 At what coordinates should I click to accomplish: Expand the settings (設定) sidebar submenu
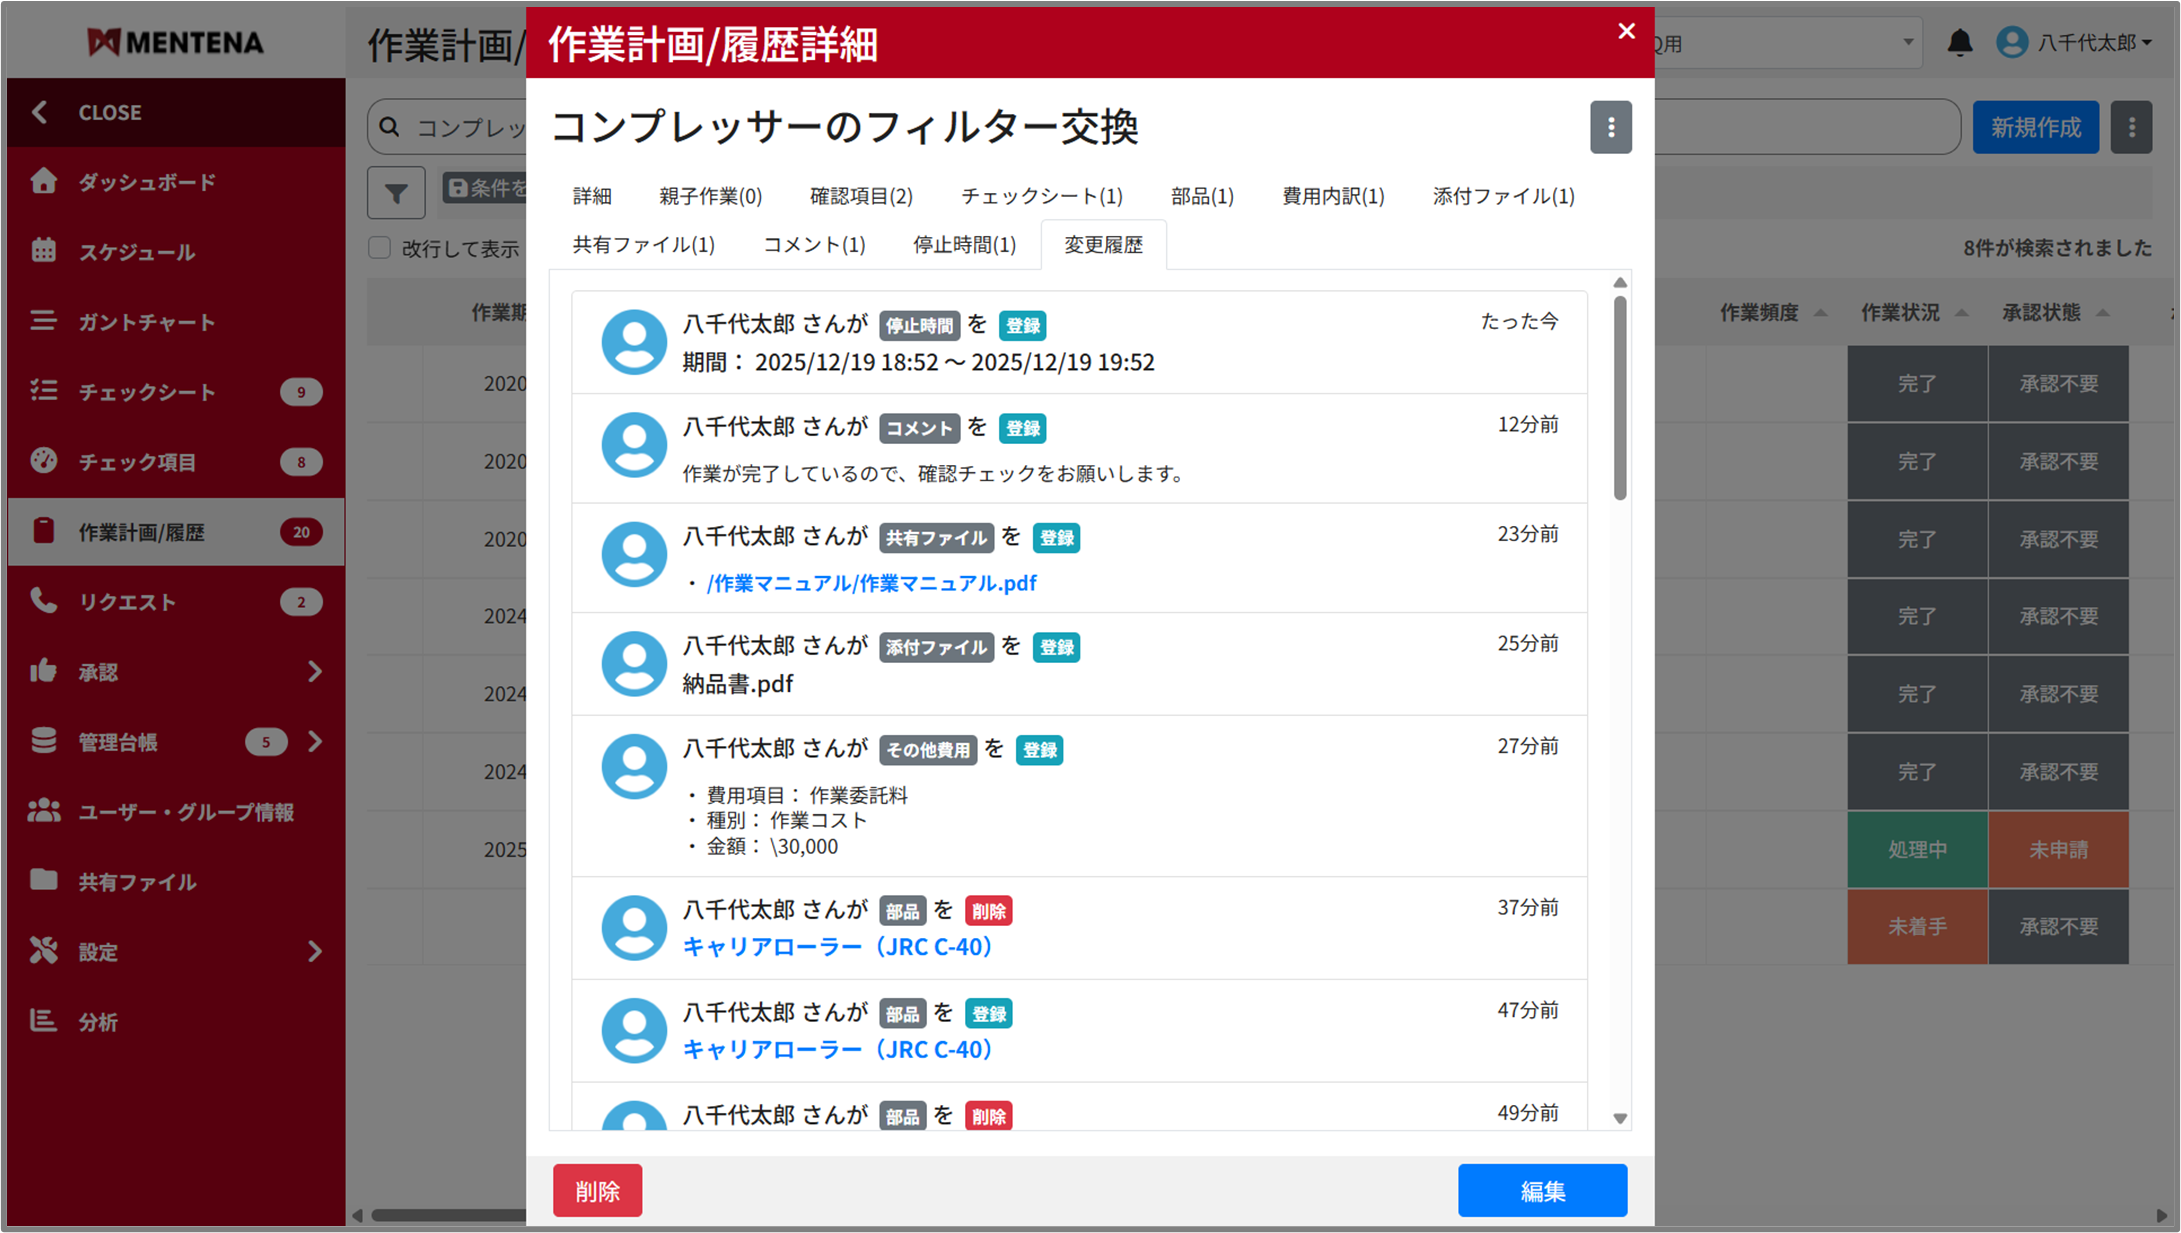[314, 951]
